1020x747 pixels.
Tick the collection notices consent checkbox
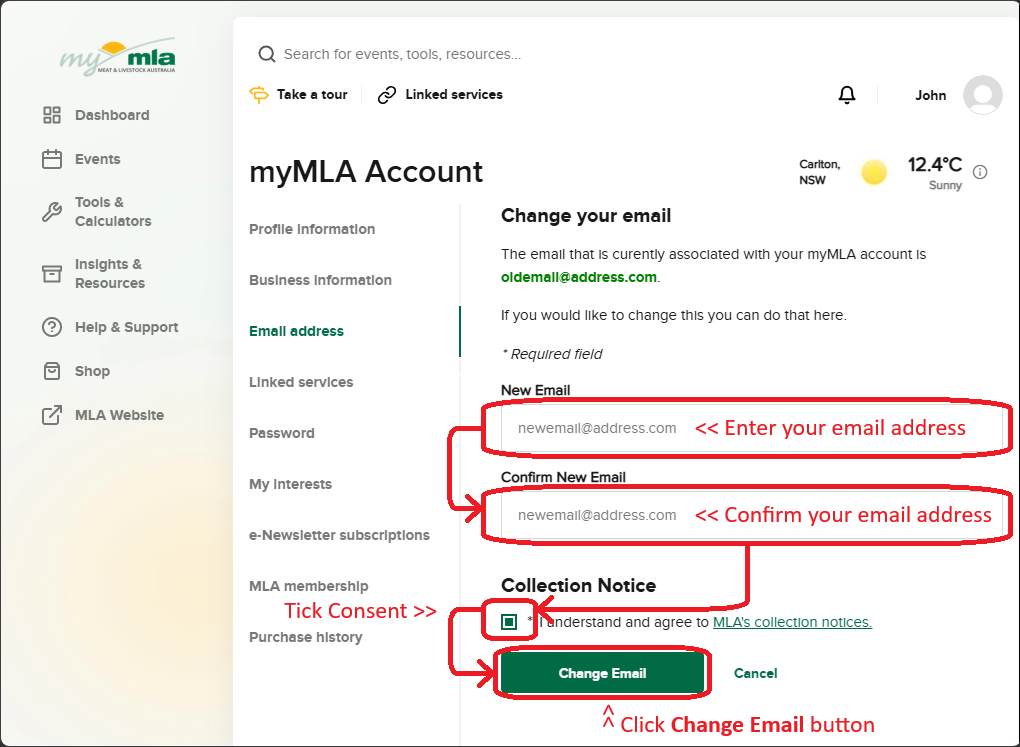pyautogui.click(x=509, y=622)
